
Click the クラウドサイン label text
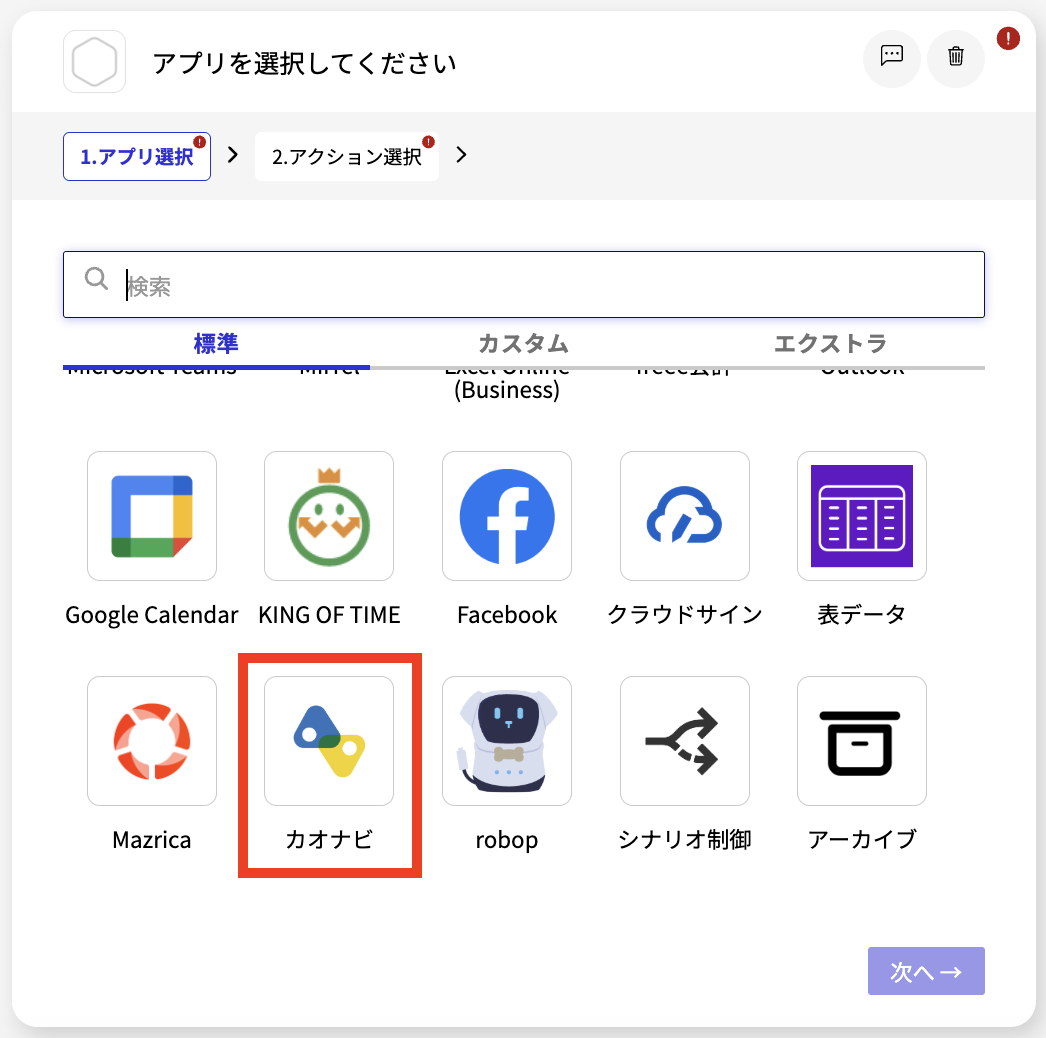click(x=684, y=615)
